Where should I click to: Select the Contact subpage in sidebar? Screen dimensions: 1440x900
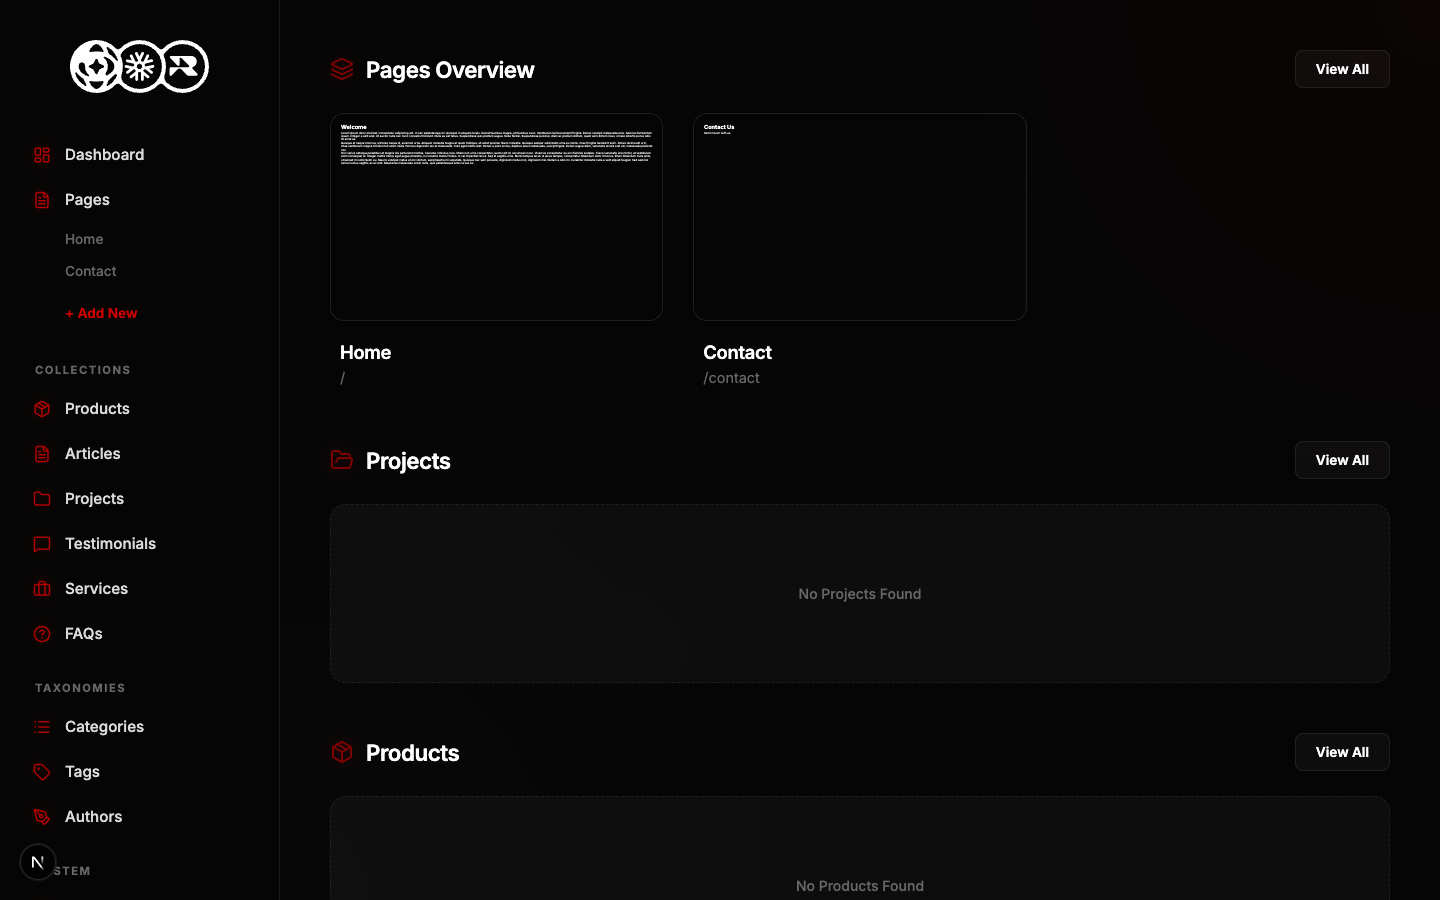pos(91,271)
